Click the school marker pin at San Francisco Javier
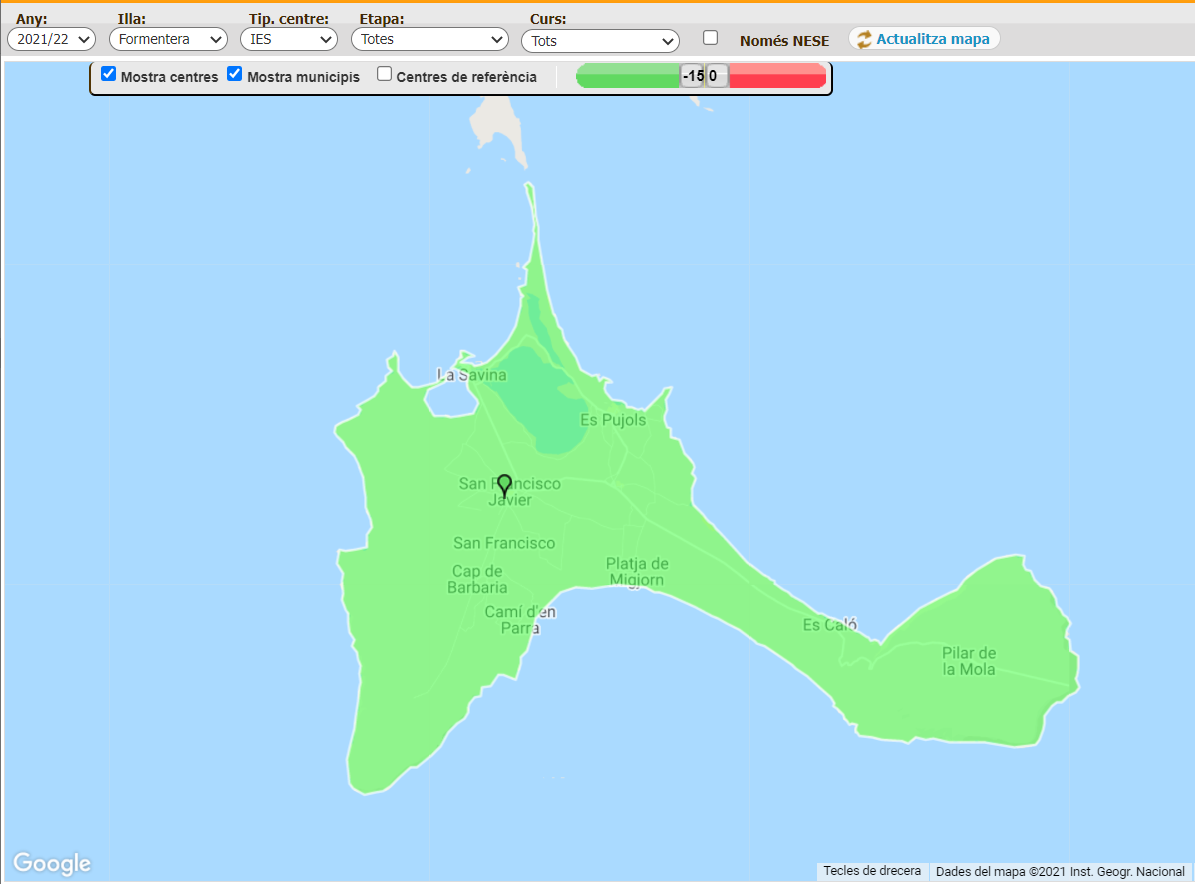 pos(504,485)
